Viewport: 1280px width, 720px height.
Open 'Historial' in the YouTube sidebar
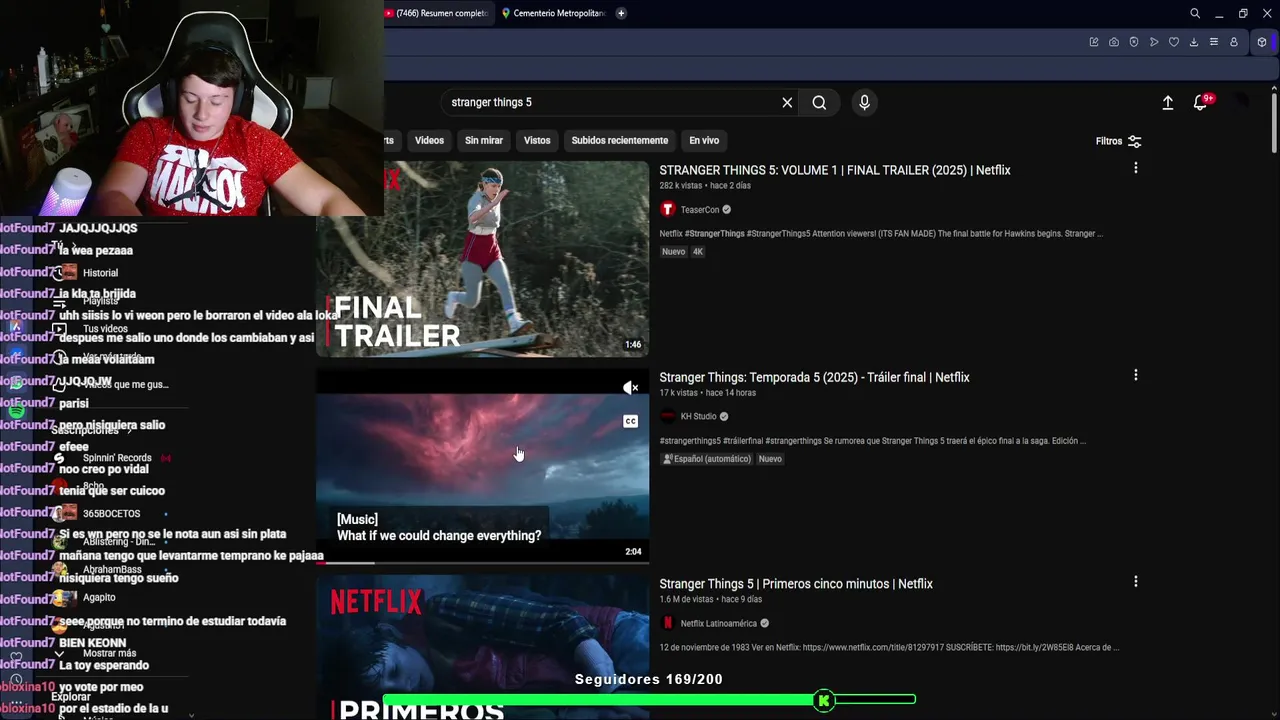100,273
